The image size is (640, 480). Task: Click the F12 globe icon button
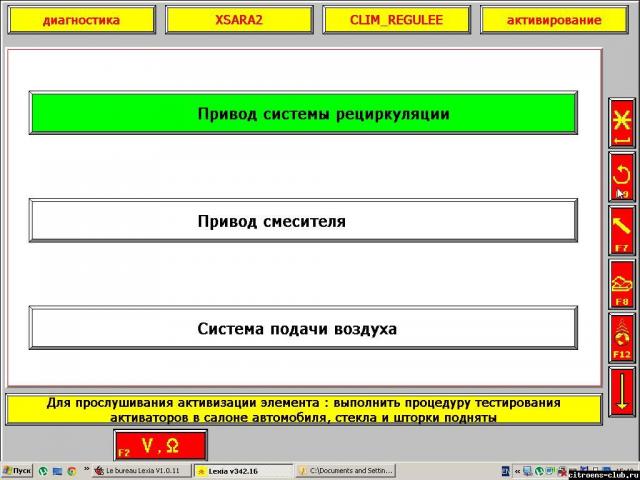point(622,338)
